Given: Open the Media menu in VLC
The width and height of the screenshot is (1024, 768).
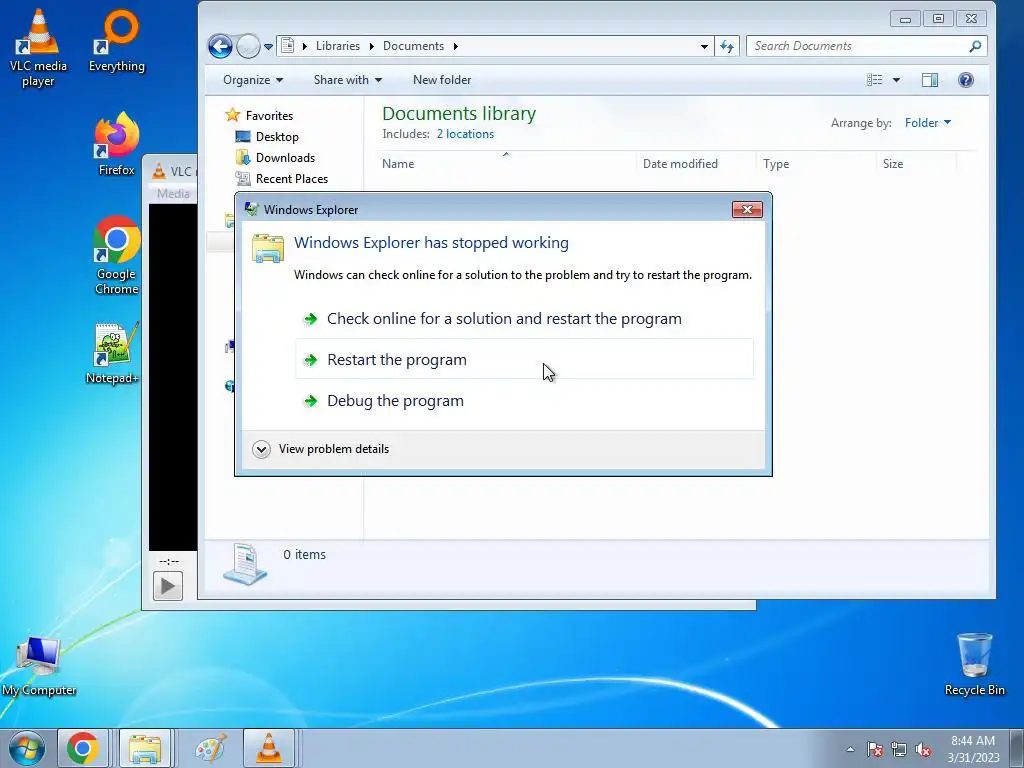Looking at the screenshot, I should tap(173, 193).
